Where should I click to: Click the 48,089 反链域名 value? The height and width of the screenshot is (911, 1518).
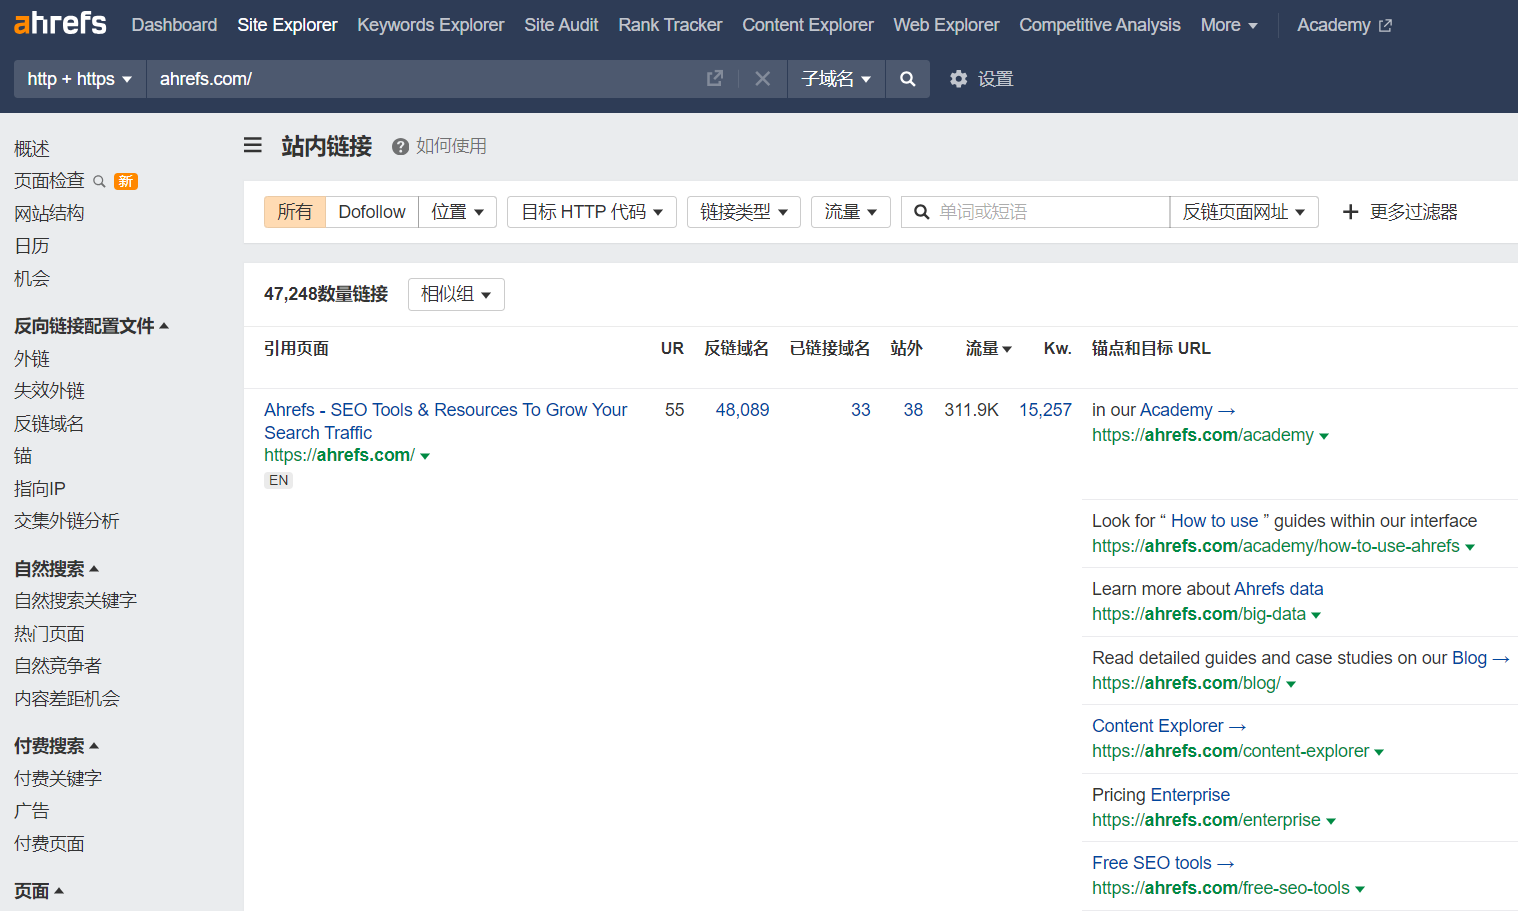pos(742,410)
